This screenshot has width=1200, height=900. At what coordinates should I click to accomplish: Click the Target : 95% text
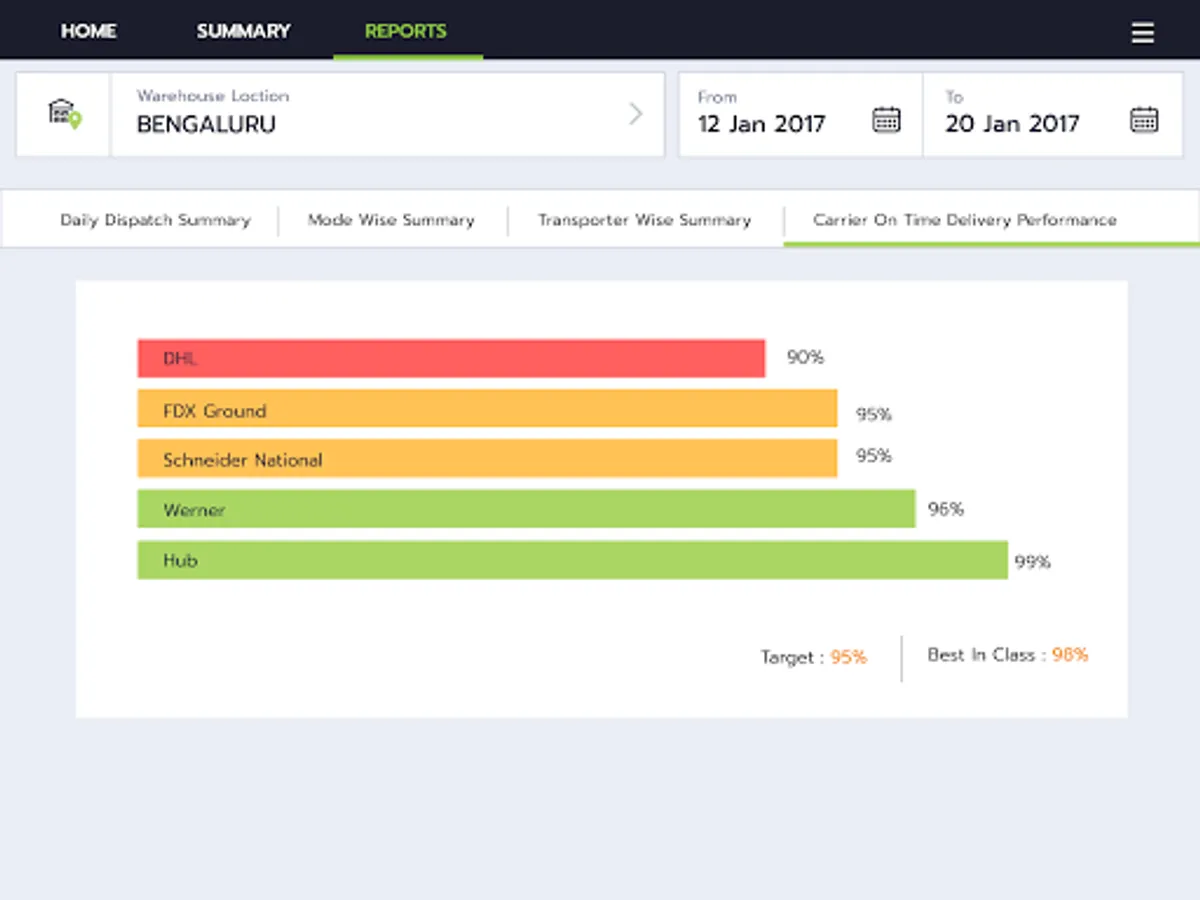click(814, 657)
